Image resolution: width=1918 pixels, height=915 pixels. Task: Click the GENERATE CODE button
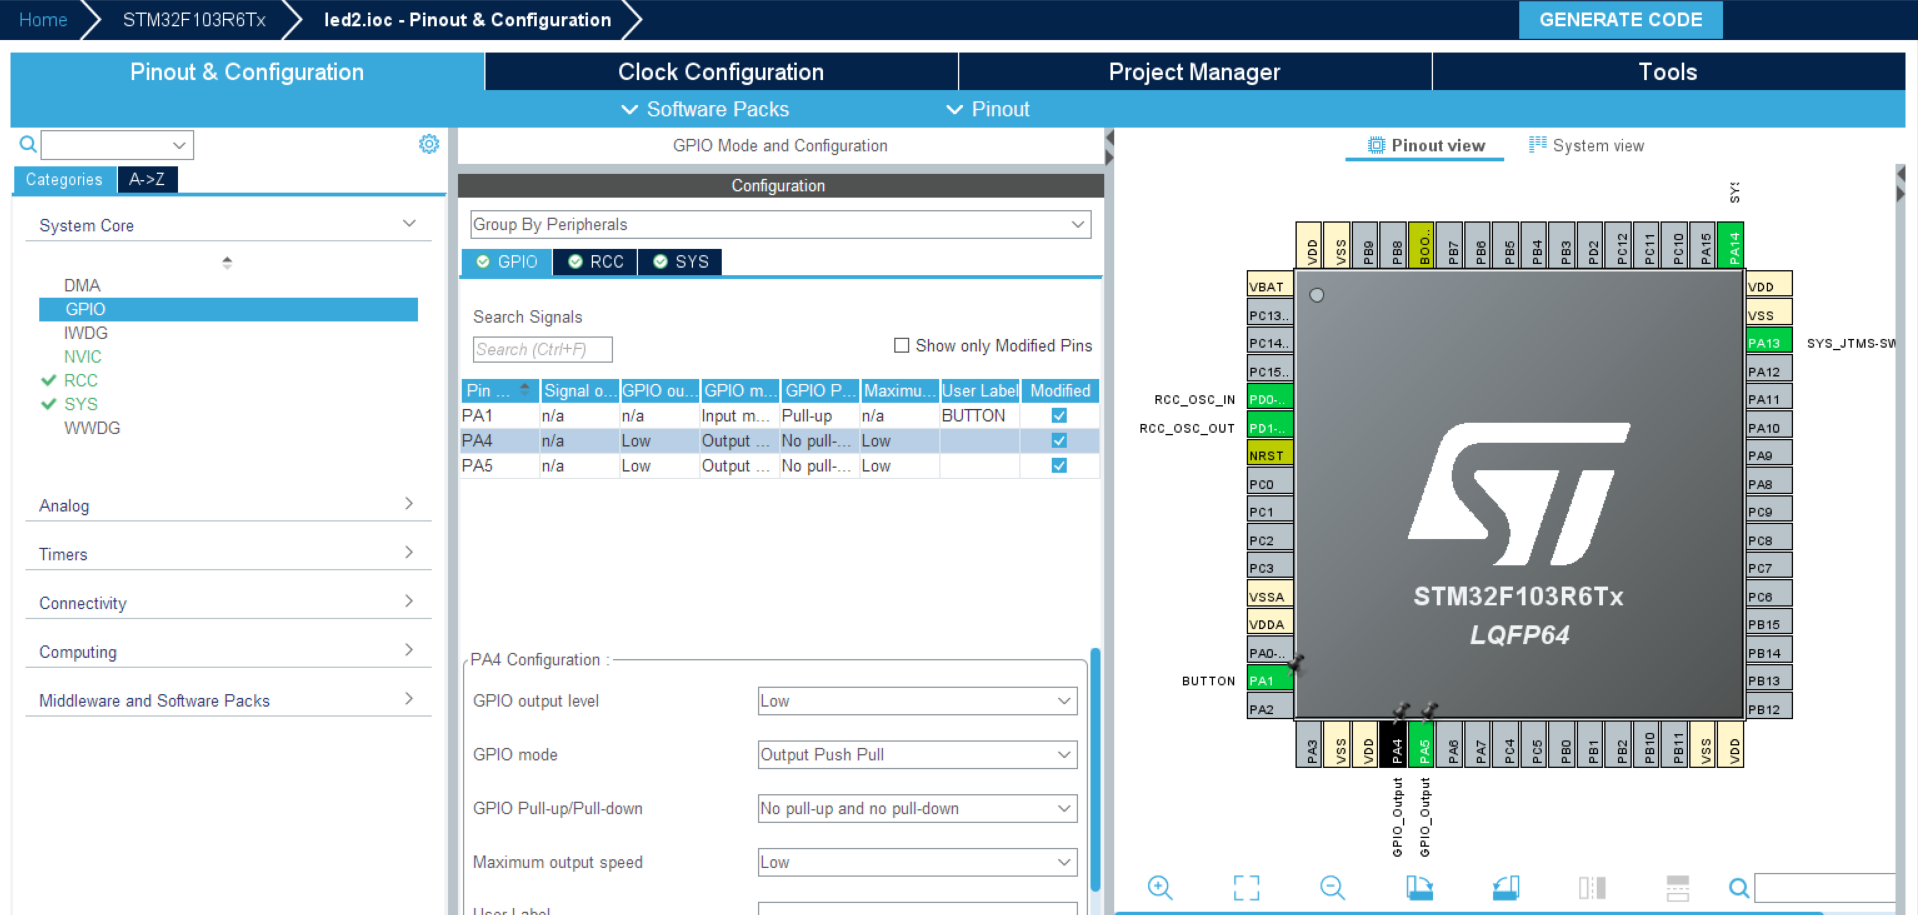point(1620,20)
